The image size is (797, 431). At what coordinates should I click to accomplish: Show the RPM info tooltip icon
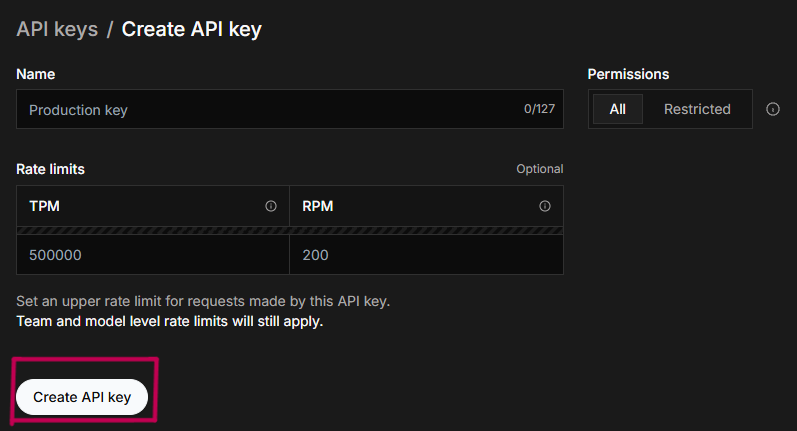[545, 206]
